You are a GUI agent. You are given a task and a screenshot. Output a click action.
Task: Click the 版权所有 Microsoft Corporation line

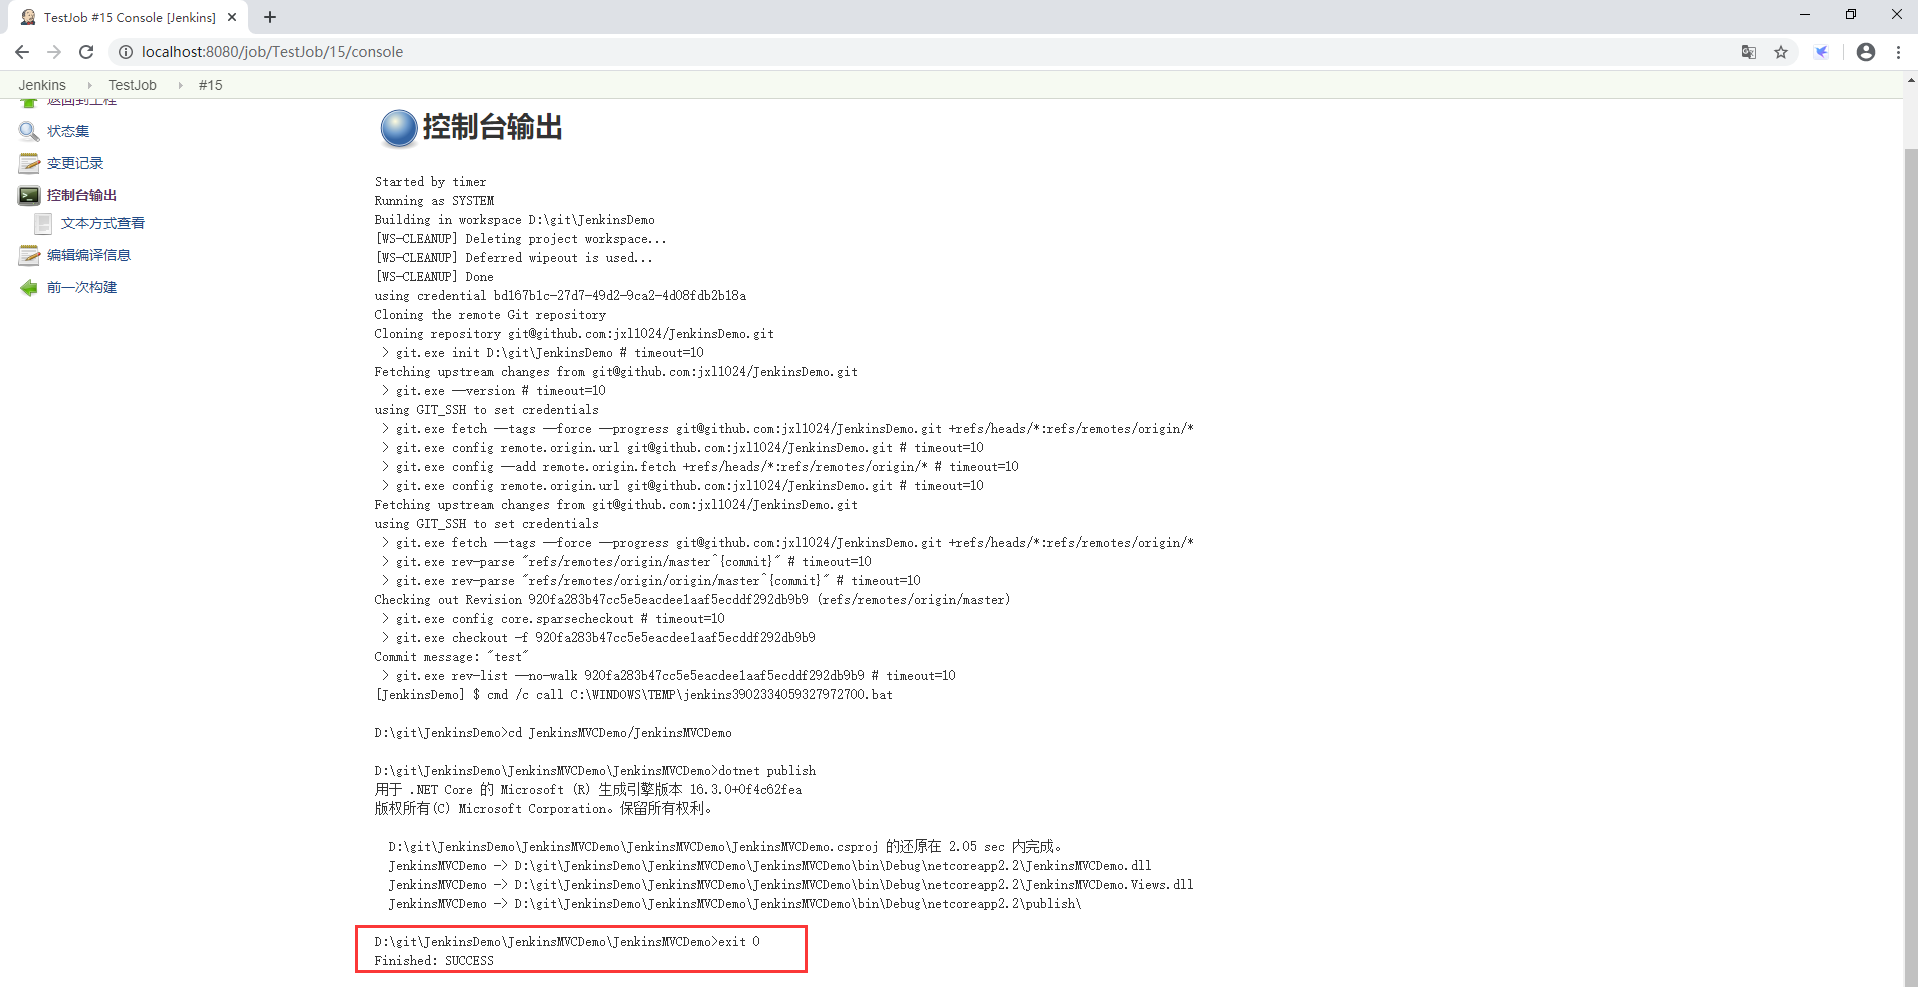(x=543, y=809)
